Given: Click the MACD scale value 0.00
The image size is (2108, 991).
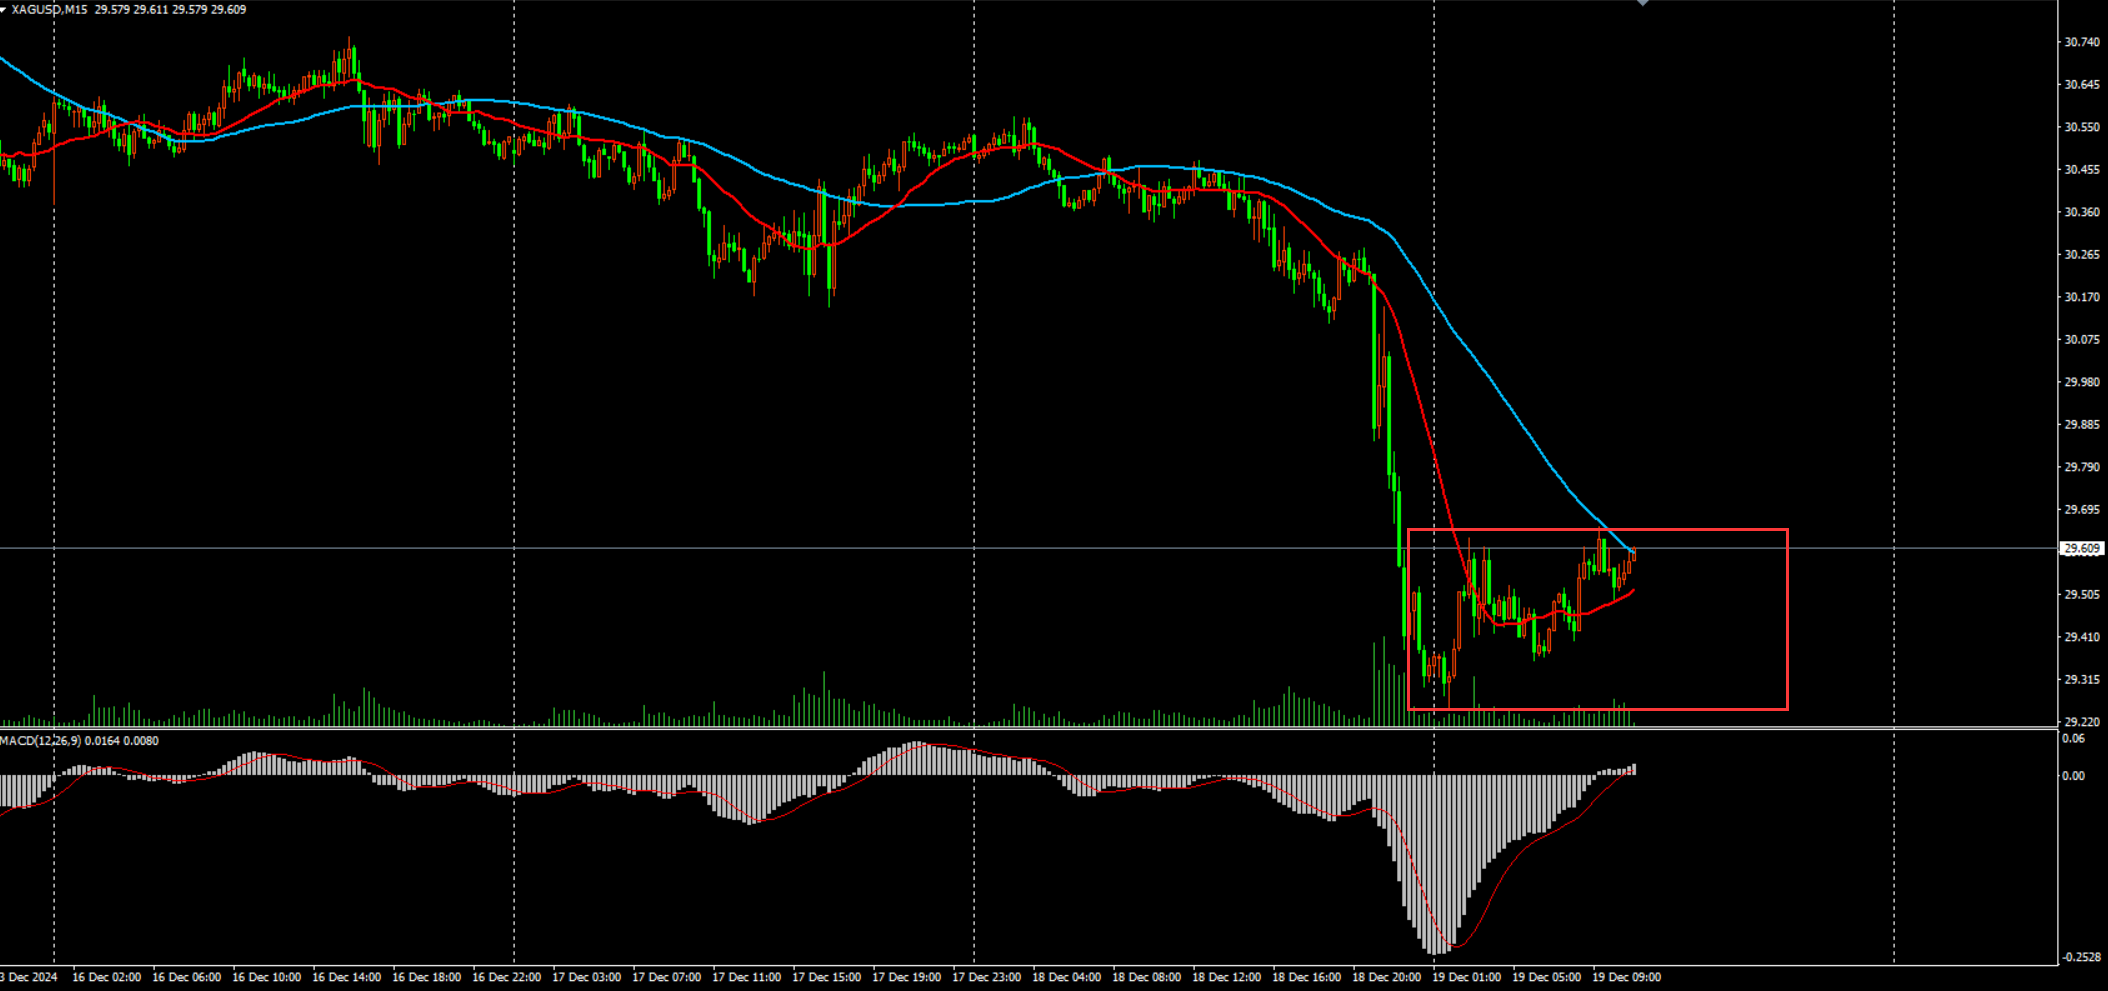Looking at the screenshot, I should [2074, 776].
